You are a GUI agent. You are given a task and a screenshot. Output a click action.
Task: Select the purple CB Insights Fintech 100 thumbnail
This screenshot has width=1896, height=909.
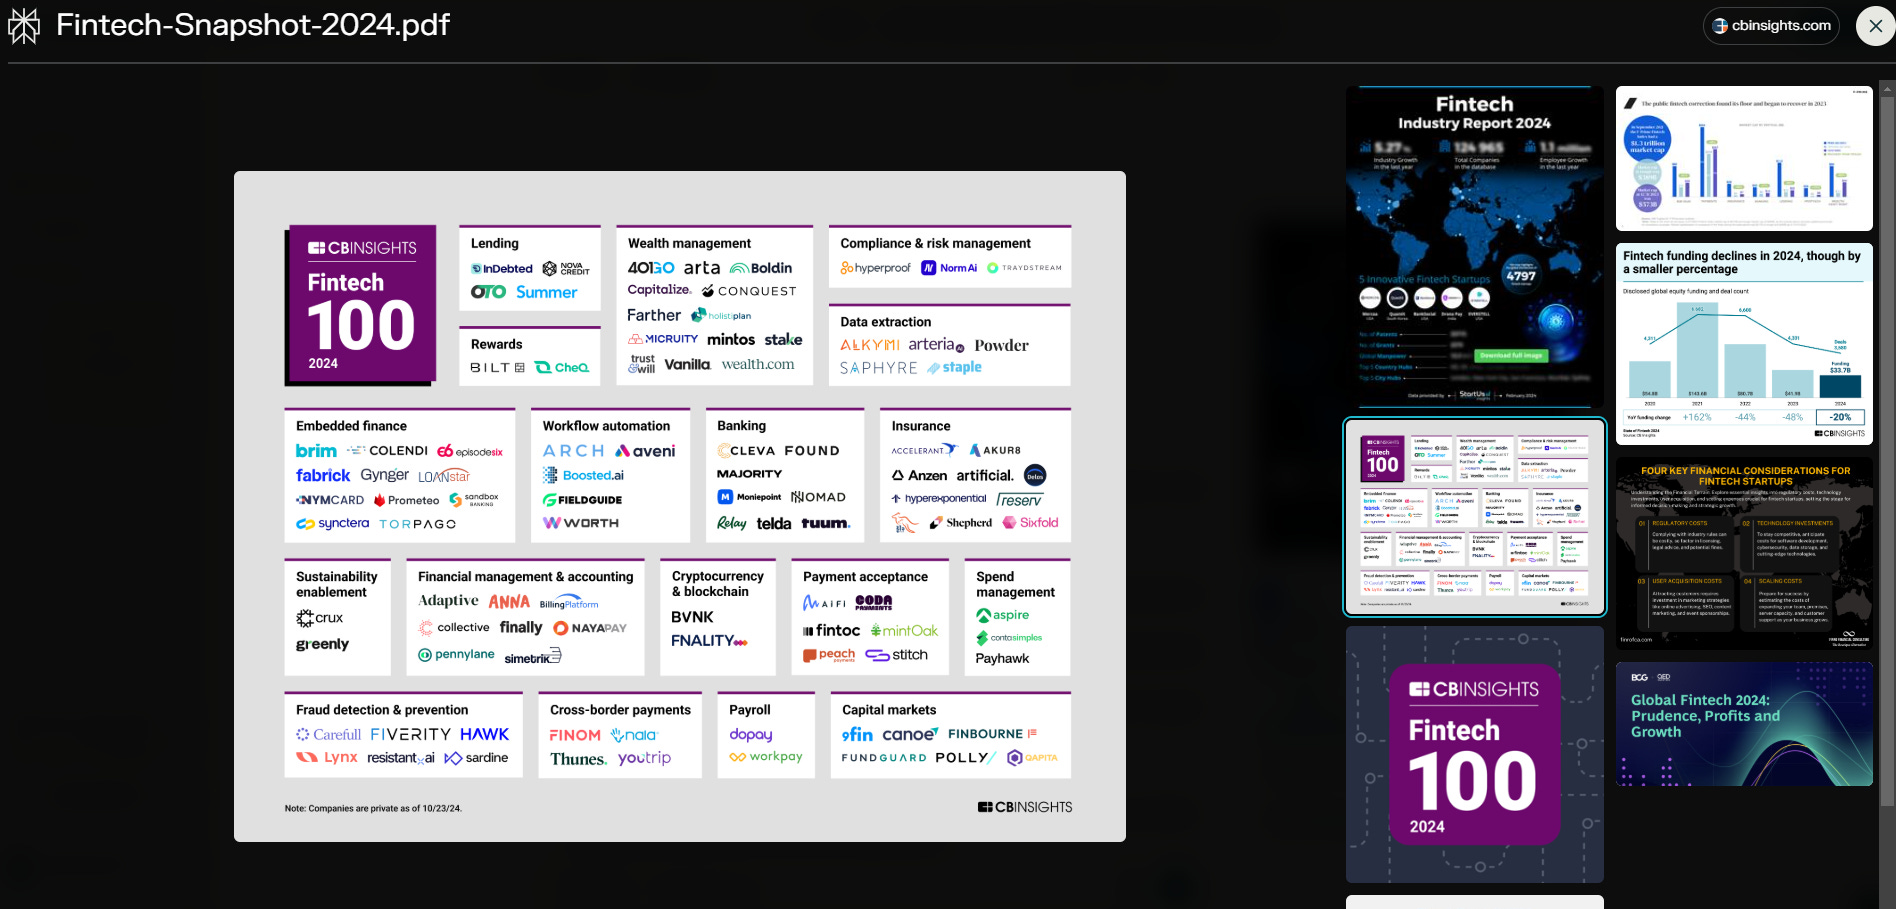pyautogui.click(x=1474, y=754)
